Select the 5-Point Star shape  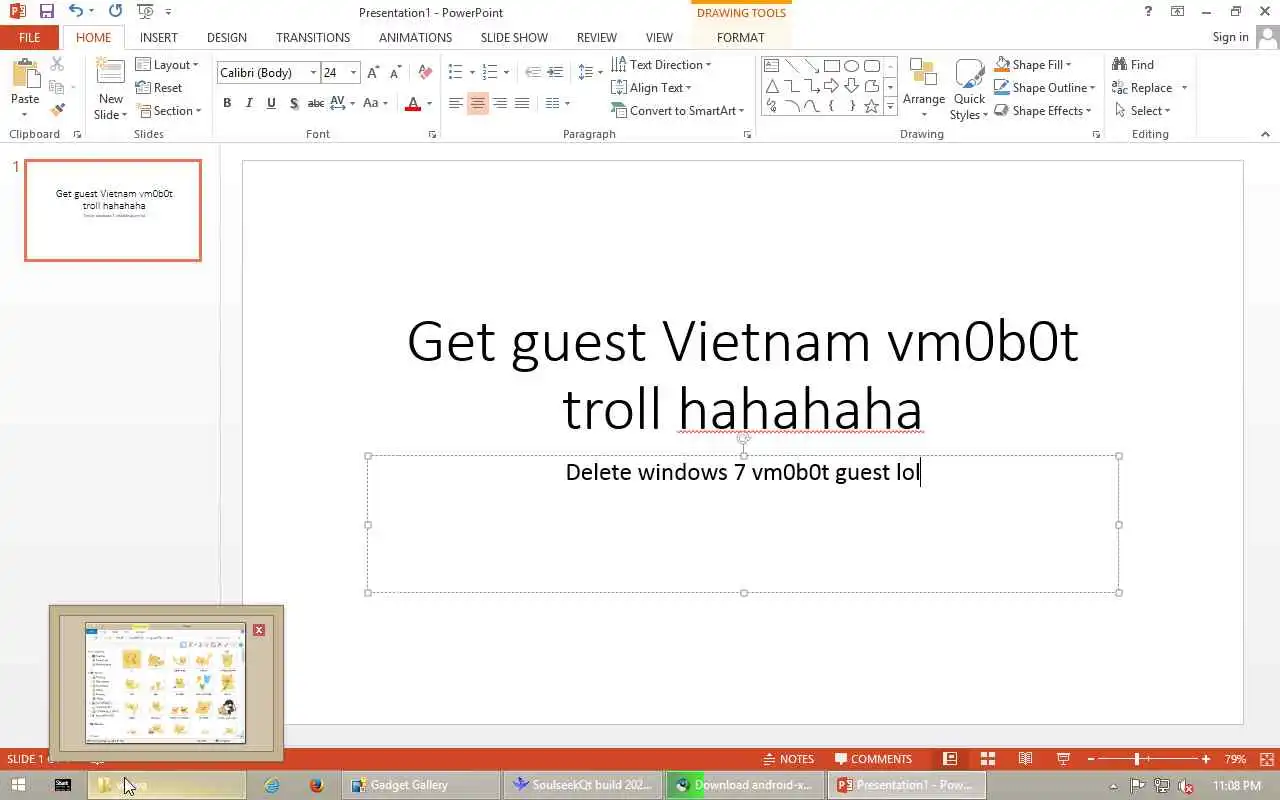pos(871,106)
